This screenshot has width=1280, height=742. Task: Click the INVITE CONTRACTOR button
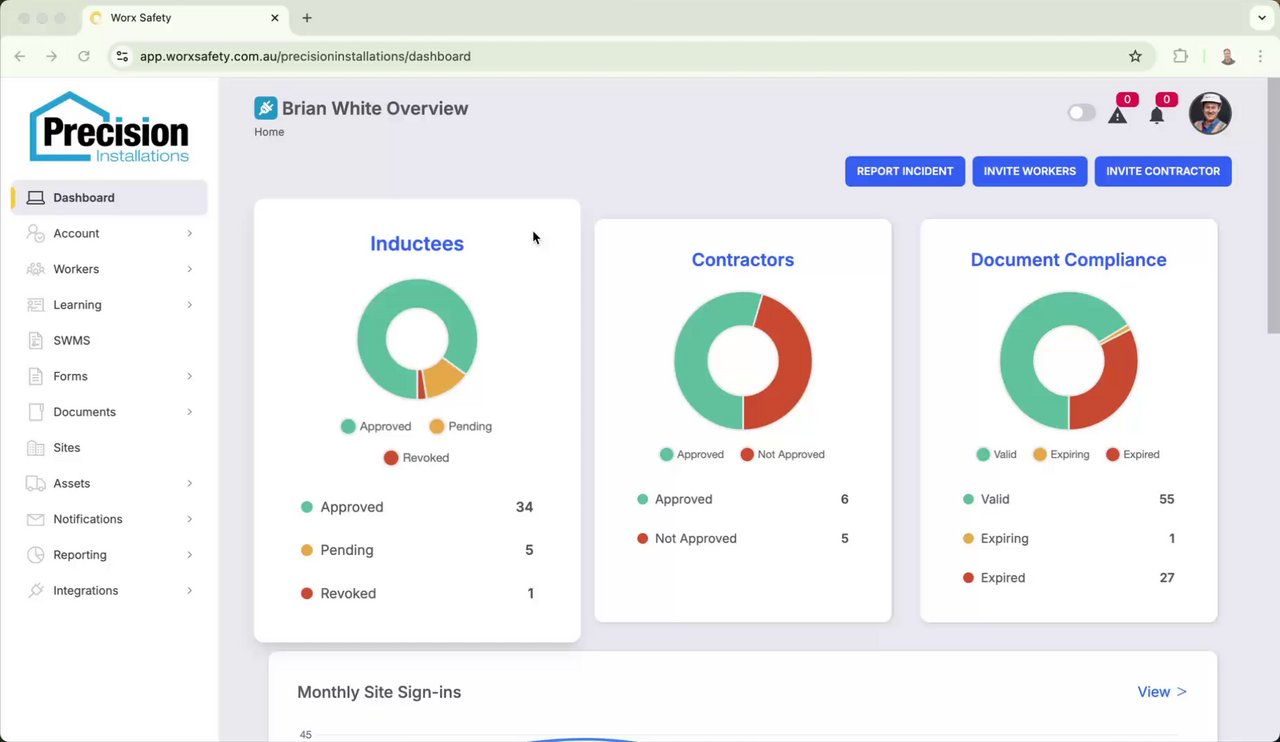tap(1163, 171)
